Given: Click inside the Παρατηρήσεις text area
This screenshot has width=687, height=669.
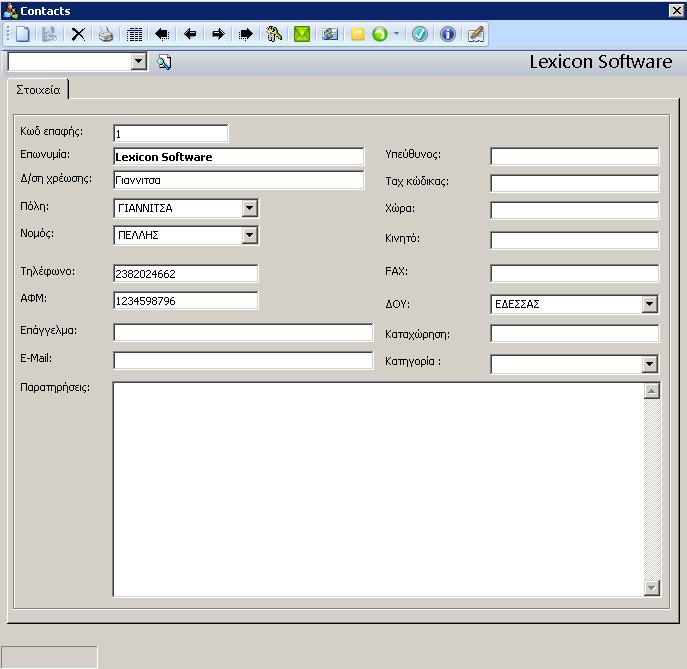Looking at the screenshot, I should tap(379, 489).
